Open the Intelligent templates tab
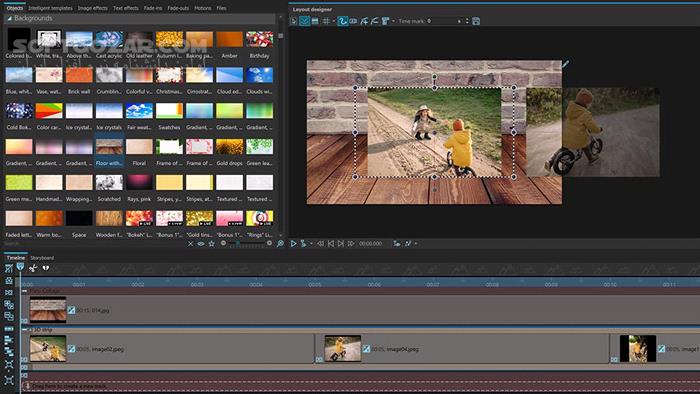700x394 pixels. click(50, 8)
